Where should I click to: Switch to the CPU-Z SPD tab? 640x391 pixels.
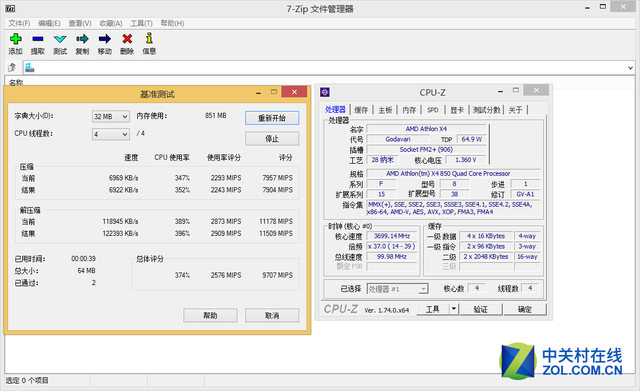point(433,110)
